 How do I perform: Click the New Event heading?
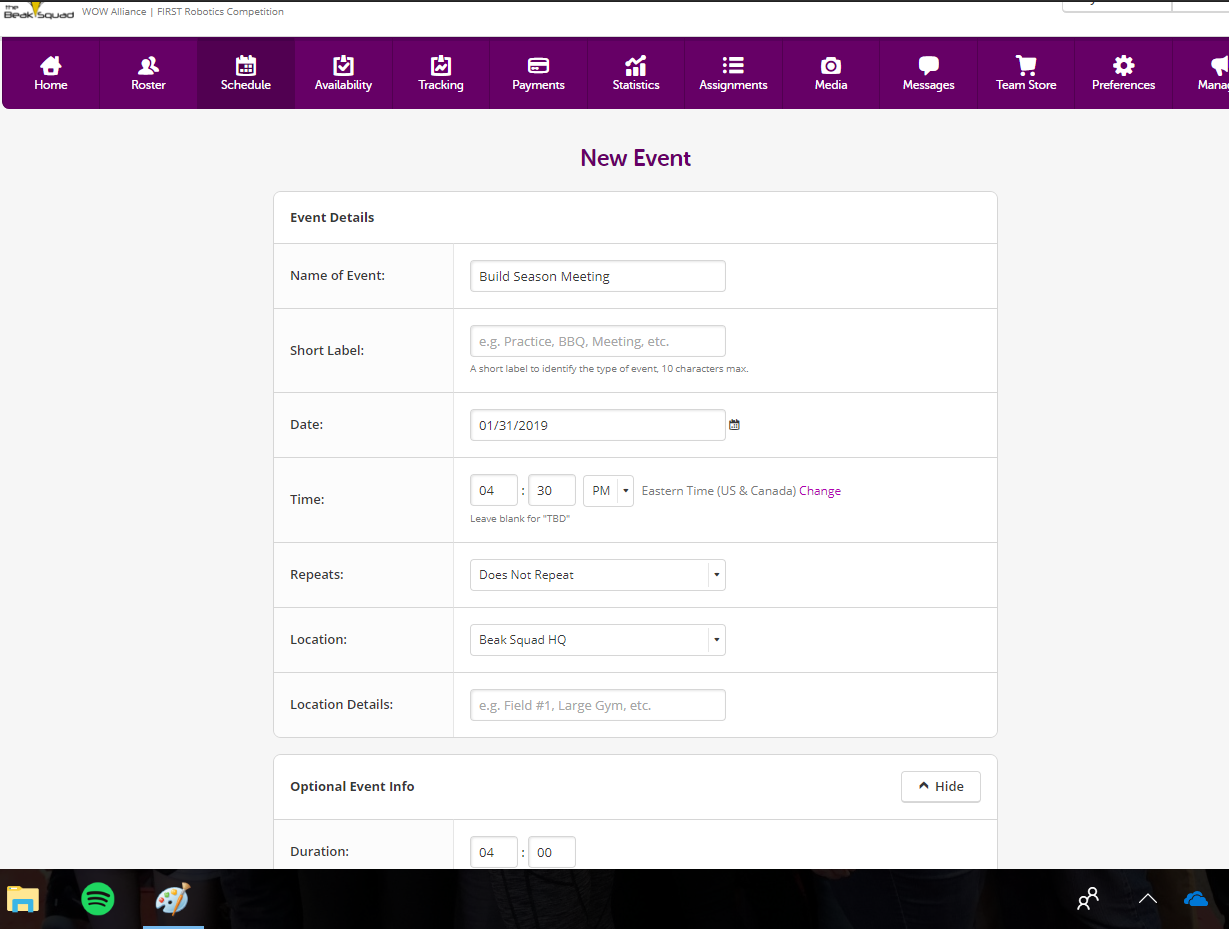(636, 158)
